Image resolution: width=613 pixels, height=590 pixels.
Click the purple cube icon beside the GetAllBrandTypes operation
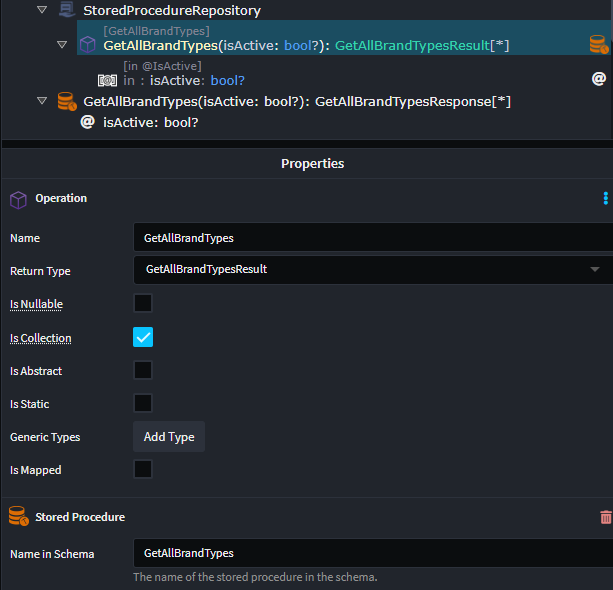88,45
